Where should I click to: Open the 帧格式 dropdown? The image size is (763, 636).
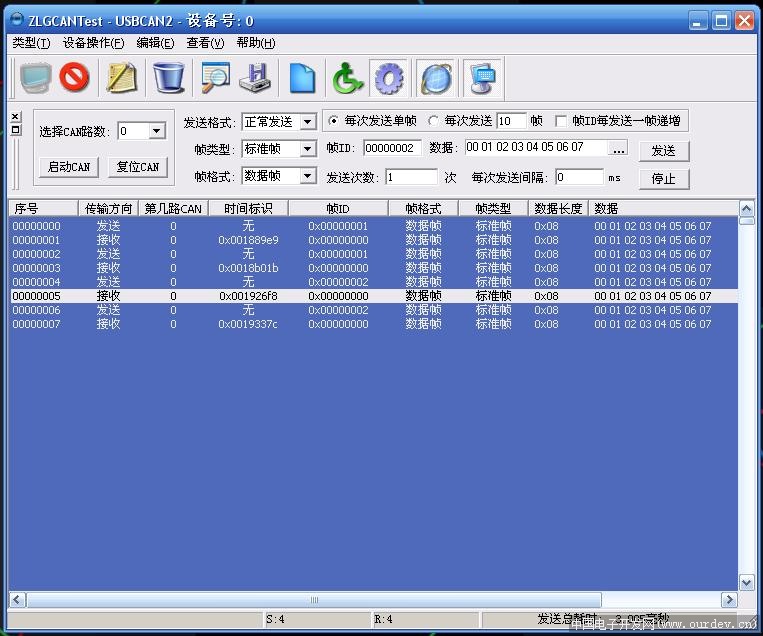(x=308, y=176)
